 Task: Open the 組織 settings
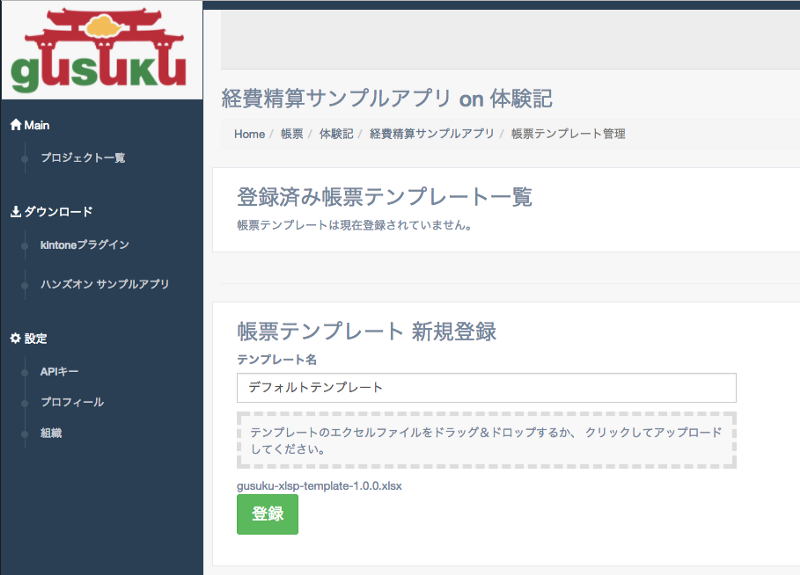point(51,433)
